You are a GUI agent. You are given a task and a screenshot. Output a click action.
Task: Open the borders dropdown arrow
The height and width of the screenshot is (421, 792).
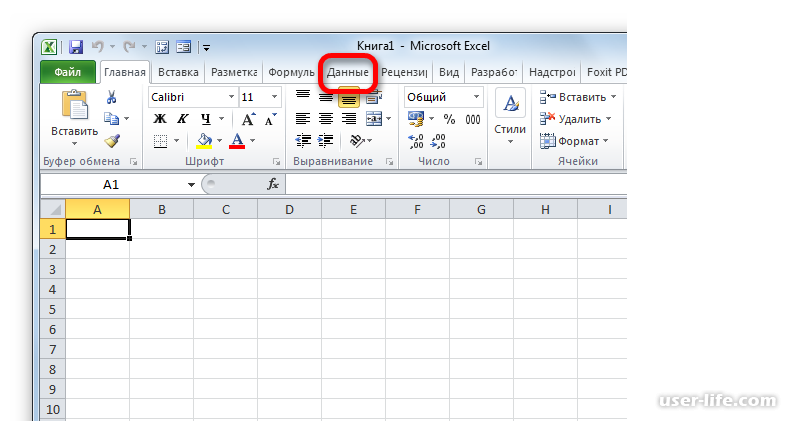(176, 141)
